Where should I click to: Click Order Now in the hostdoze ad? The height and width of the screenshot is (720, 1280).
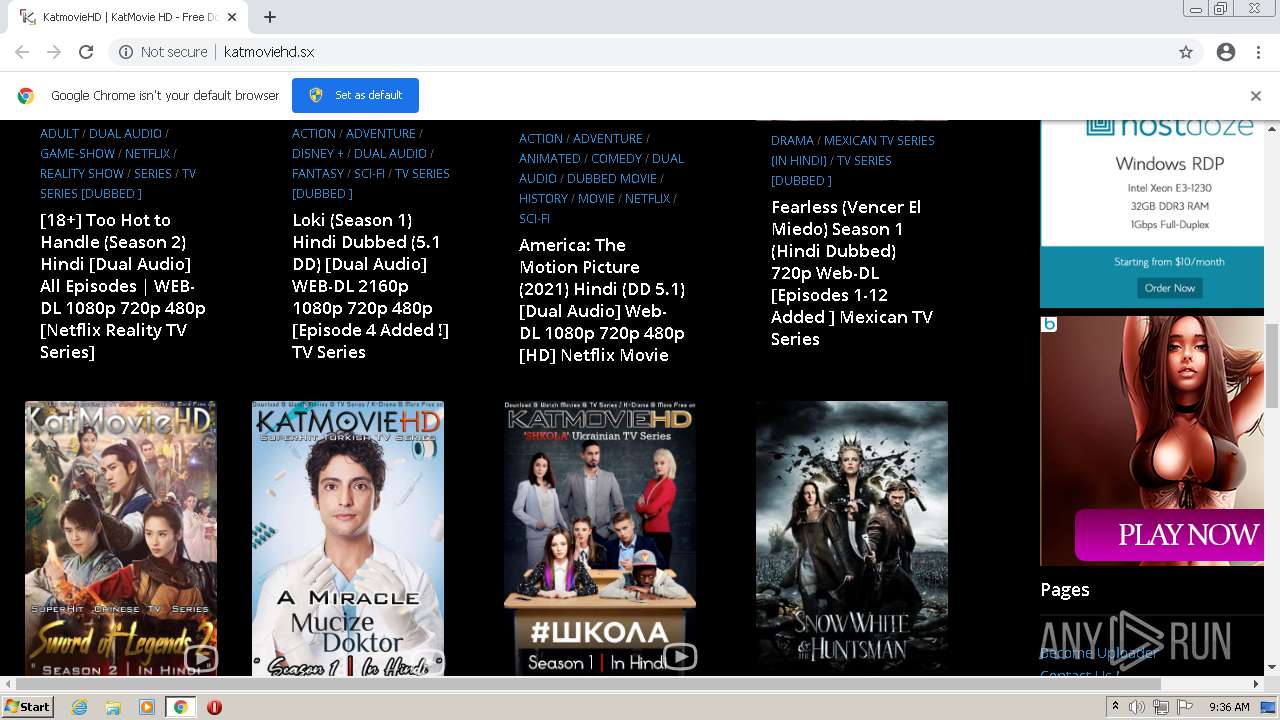[x=1170, y=288]
